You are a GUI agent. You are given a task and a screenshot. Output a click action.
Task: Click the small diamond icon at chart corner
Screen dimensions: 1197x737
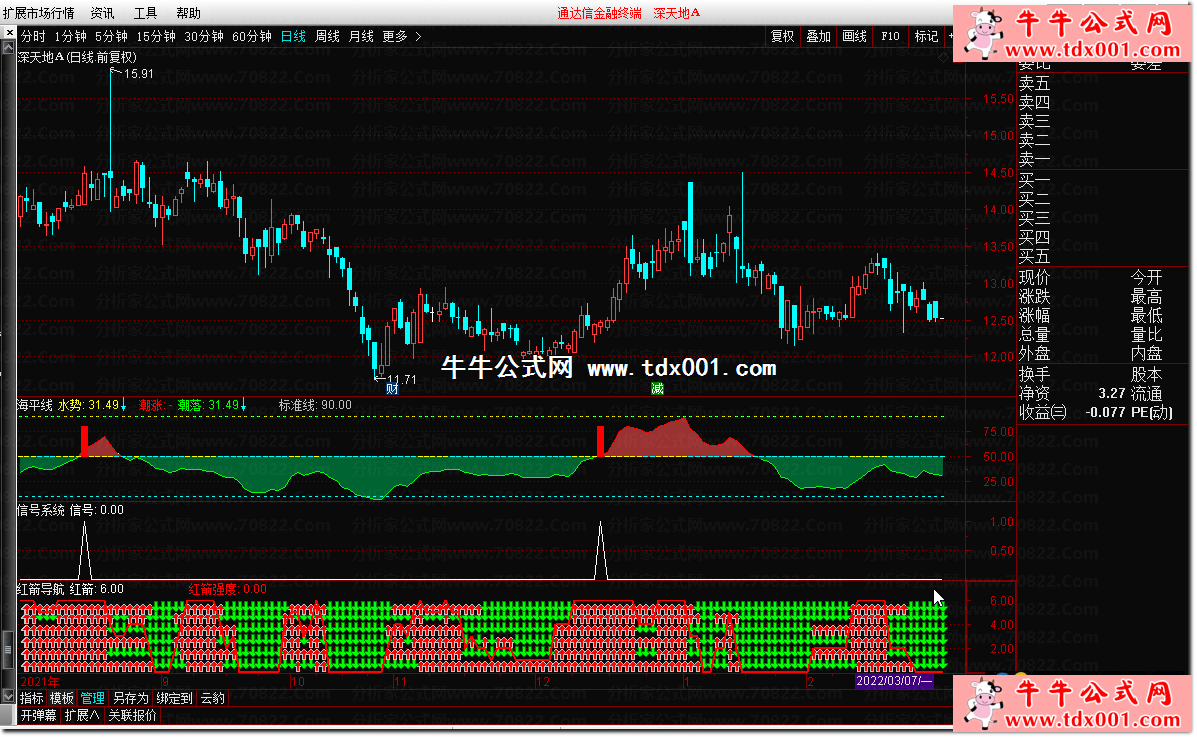click(943, 57)
